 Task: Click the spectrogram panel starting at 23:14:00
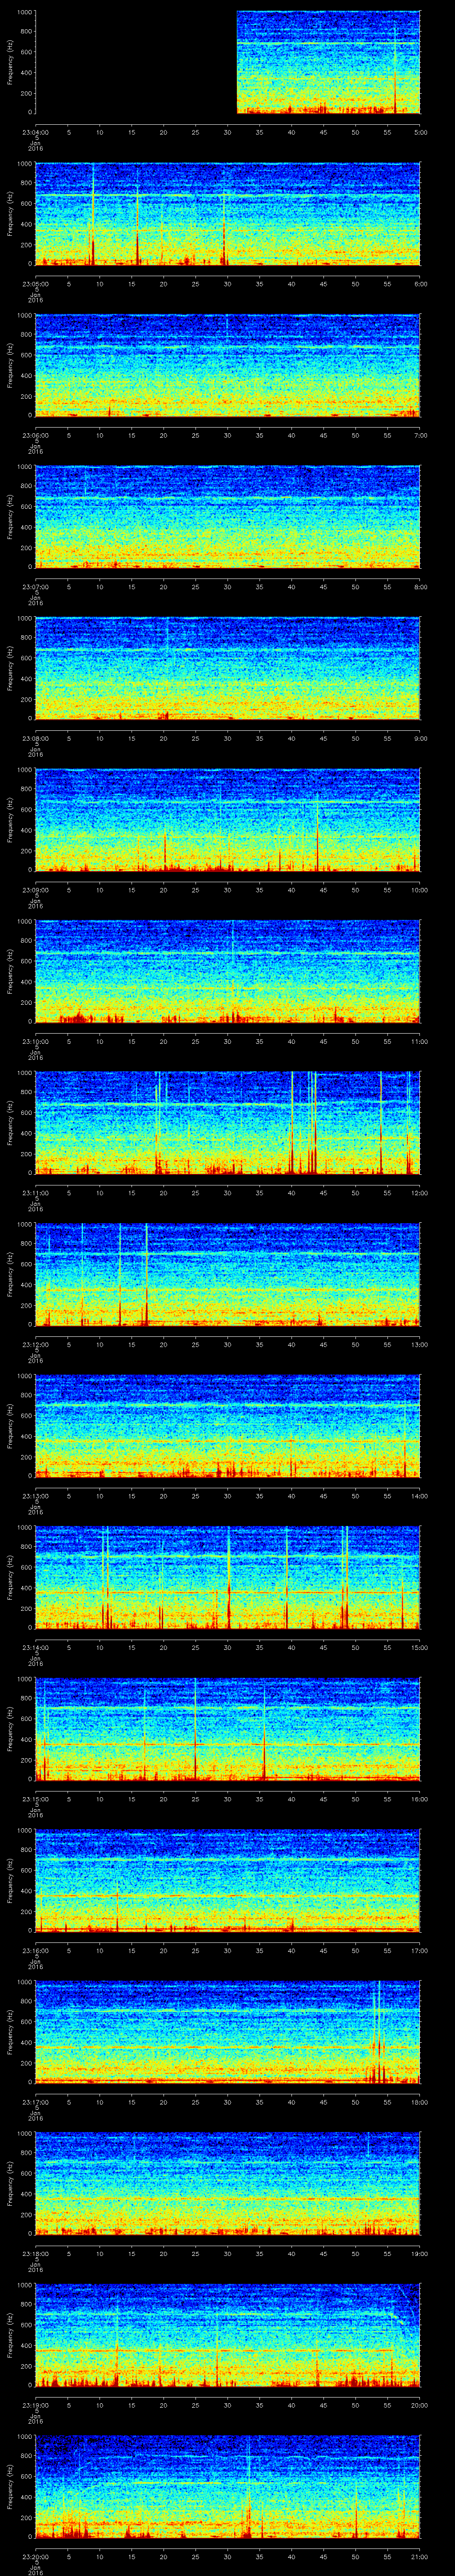click(x=228, y=1577)
